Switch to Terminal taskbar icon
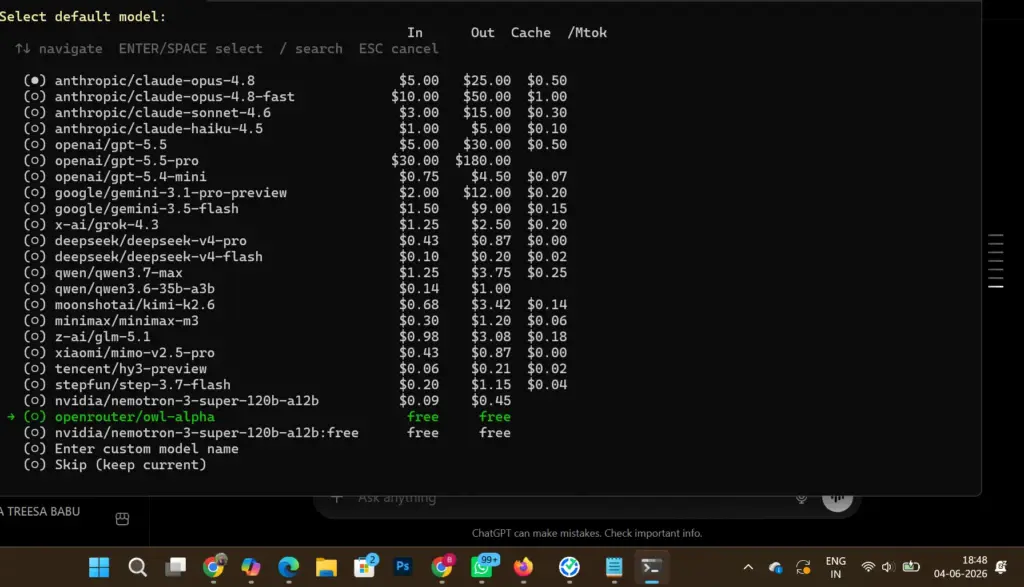 (651, 566)
